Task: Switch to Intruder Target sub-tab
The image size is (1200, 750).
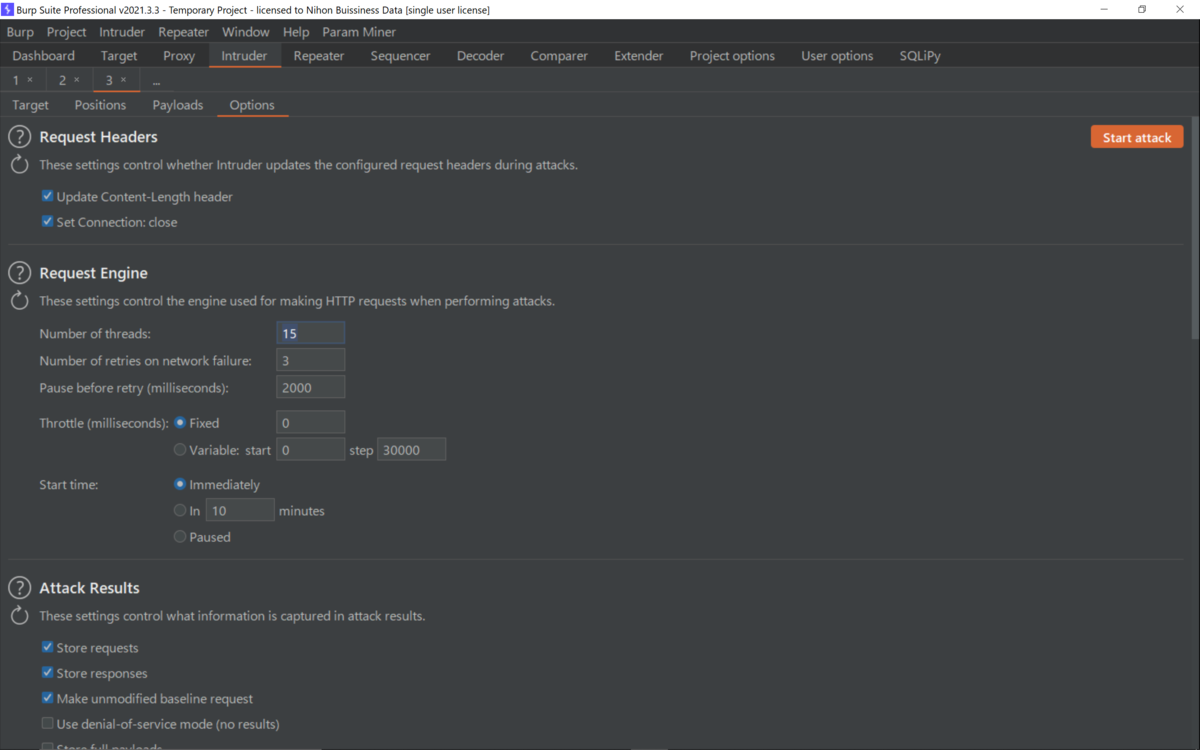Action: pyautogui.click(x=31, y=105)
